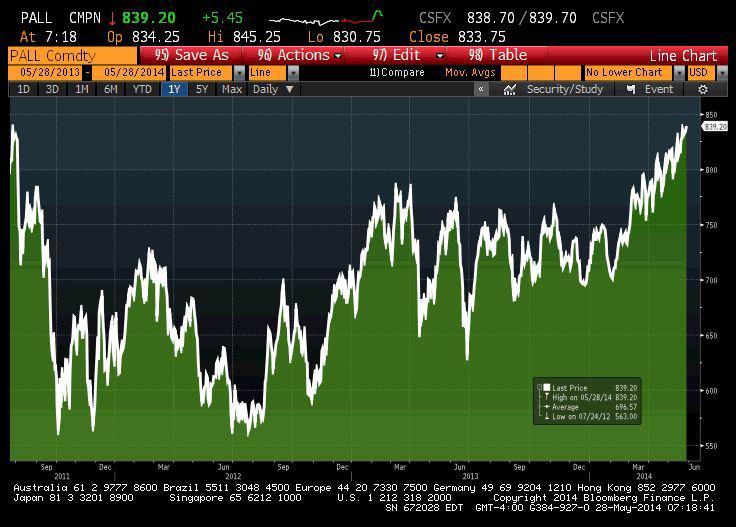
Task: Click the settings gear icon
Action: coord(703,89)
